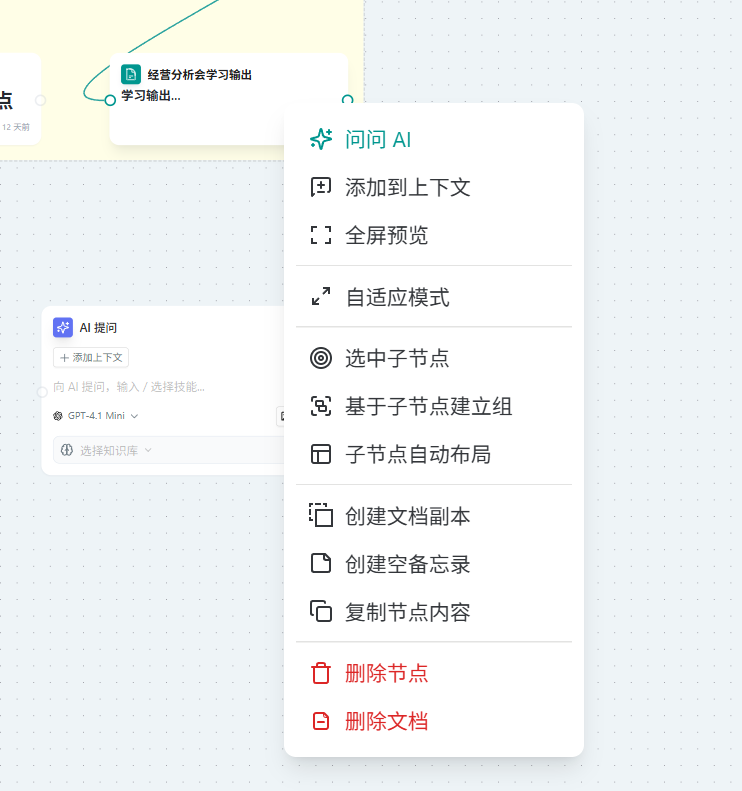
Task: Click the AI 提问 card title
Action: click(98, 328)
